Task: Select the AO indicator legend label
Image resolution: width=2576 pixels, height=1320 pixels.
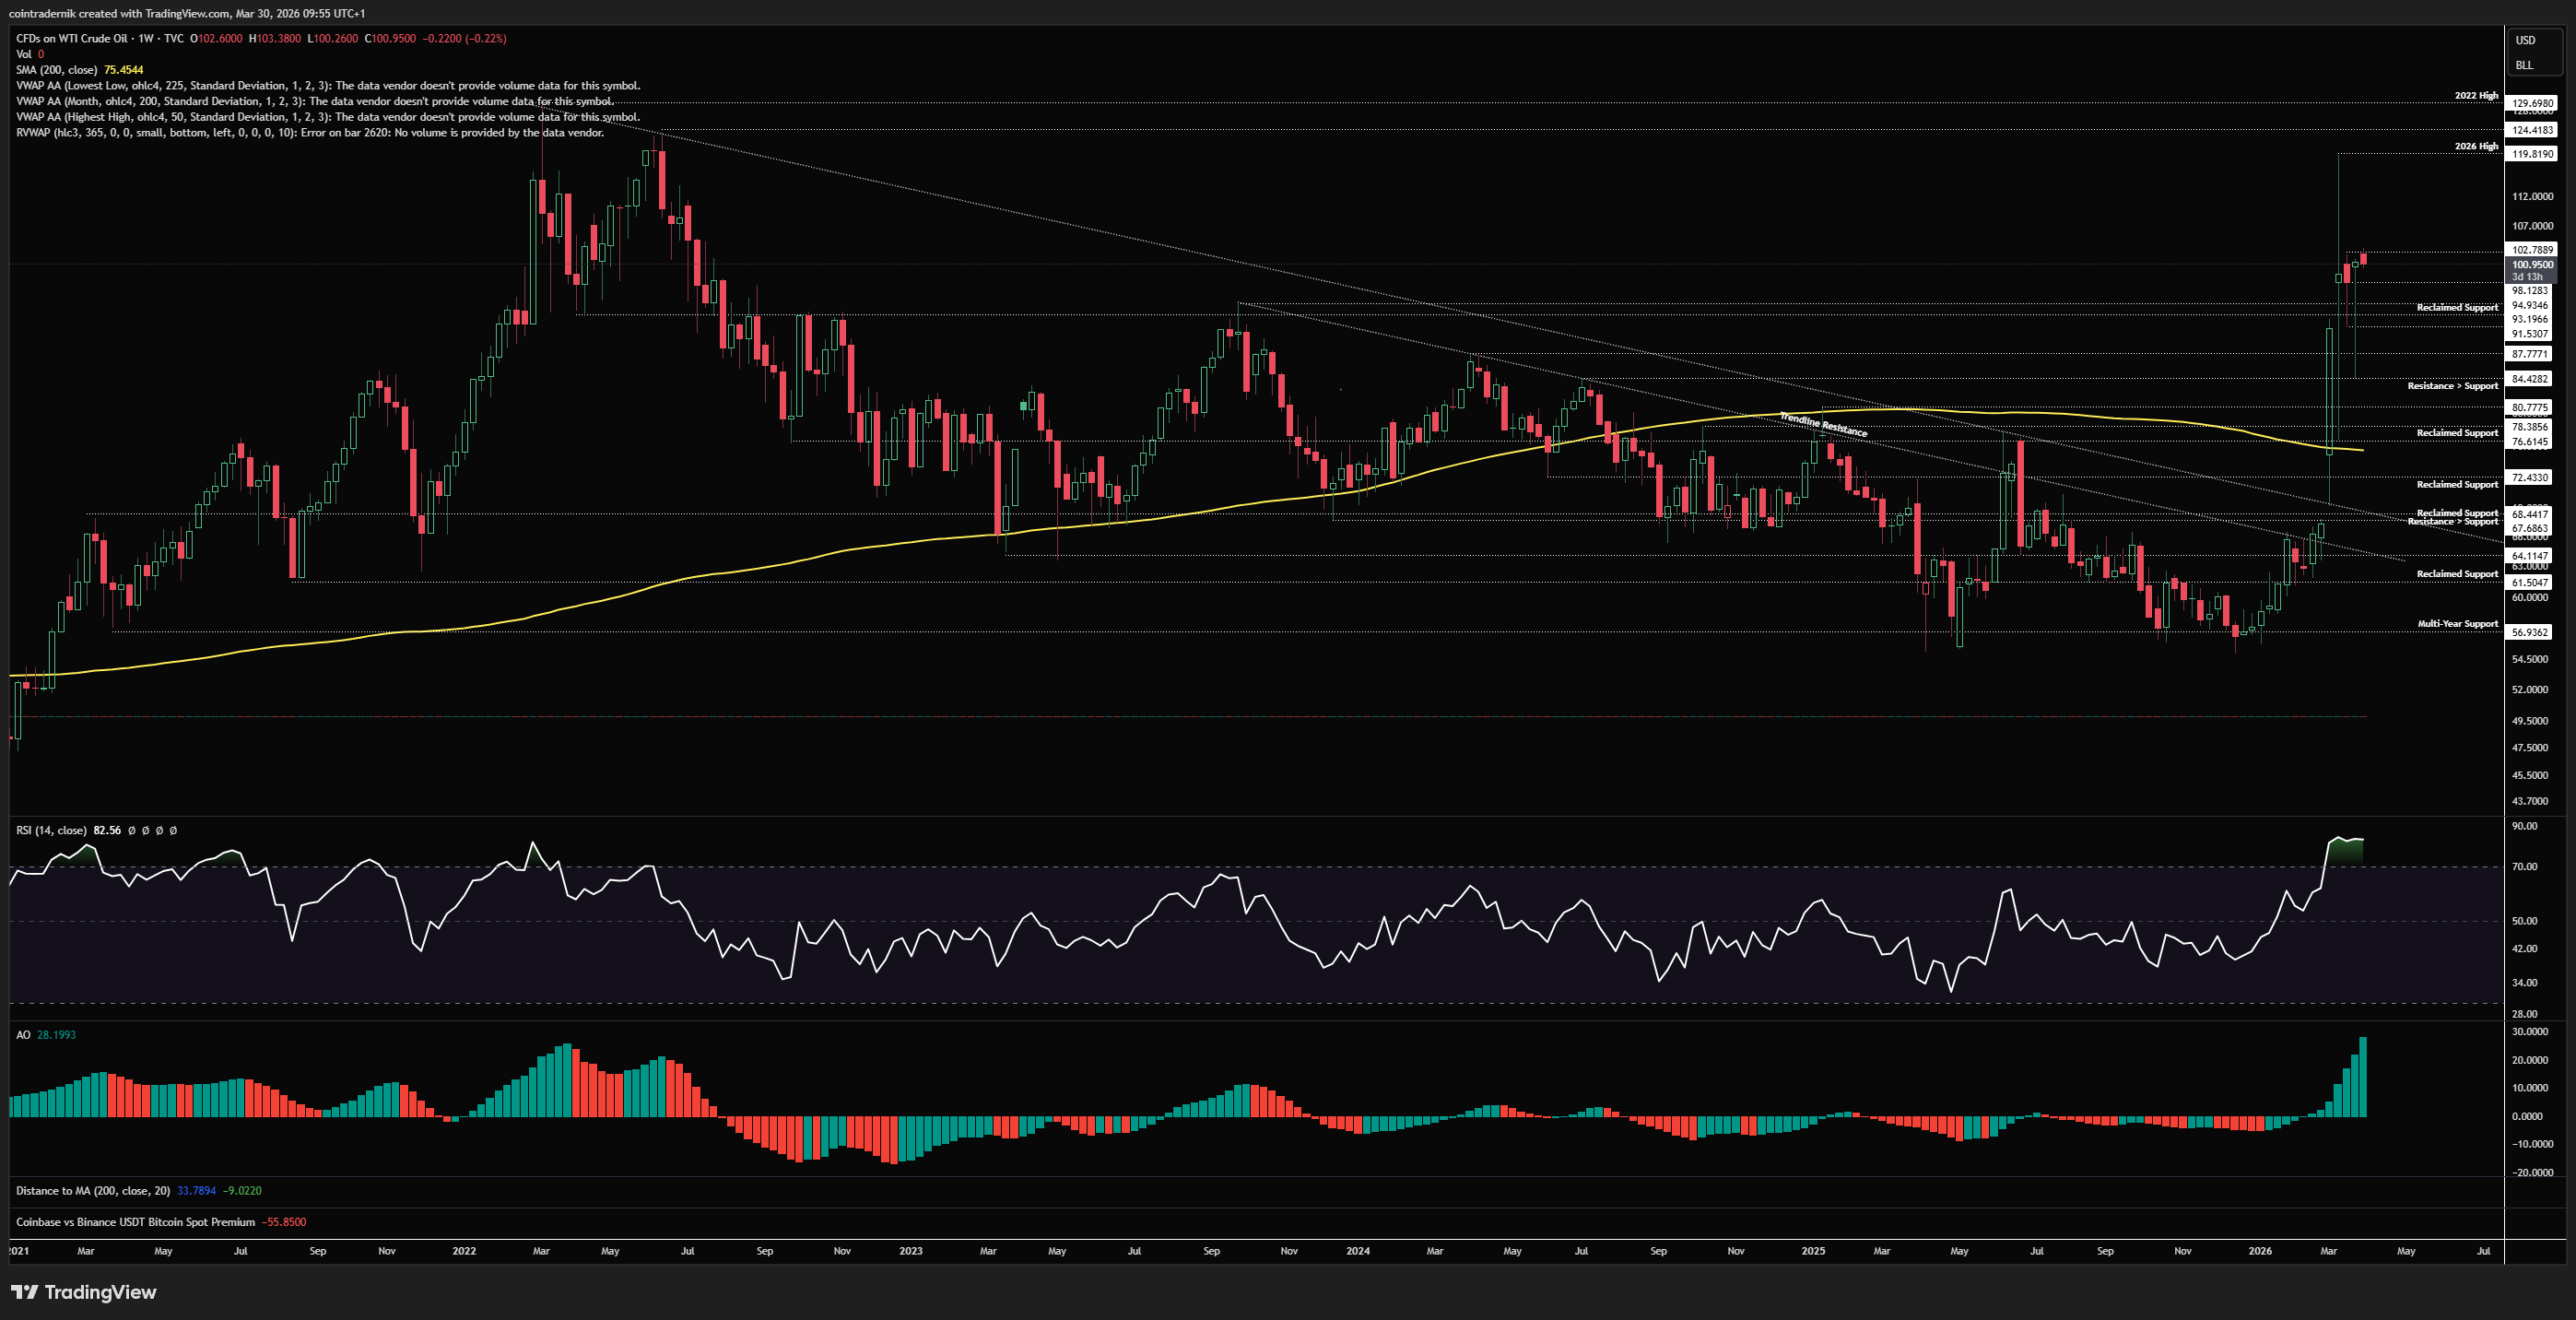Action: click(x=23, y=1035)
